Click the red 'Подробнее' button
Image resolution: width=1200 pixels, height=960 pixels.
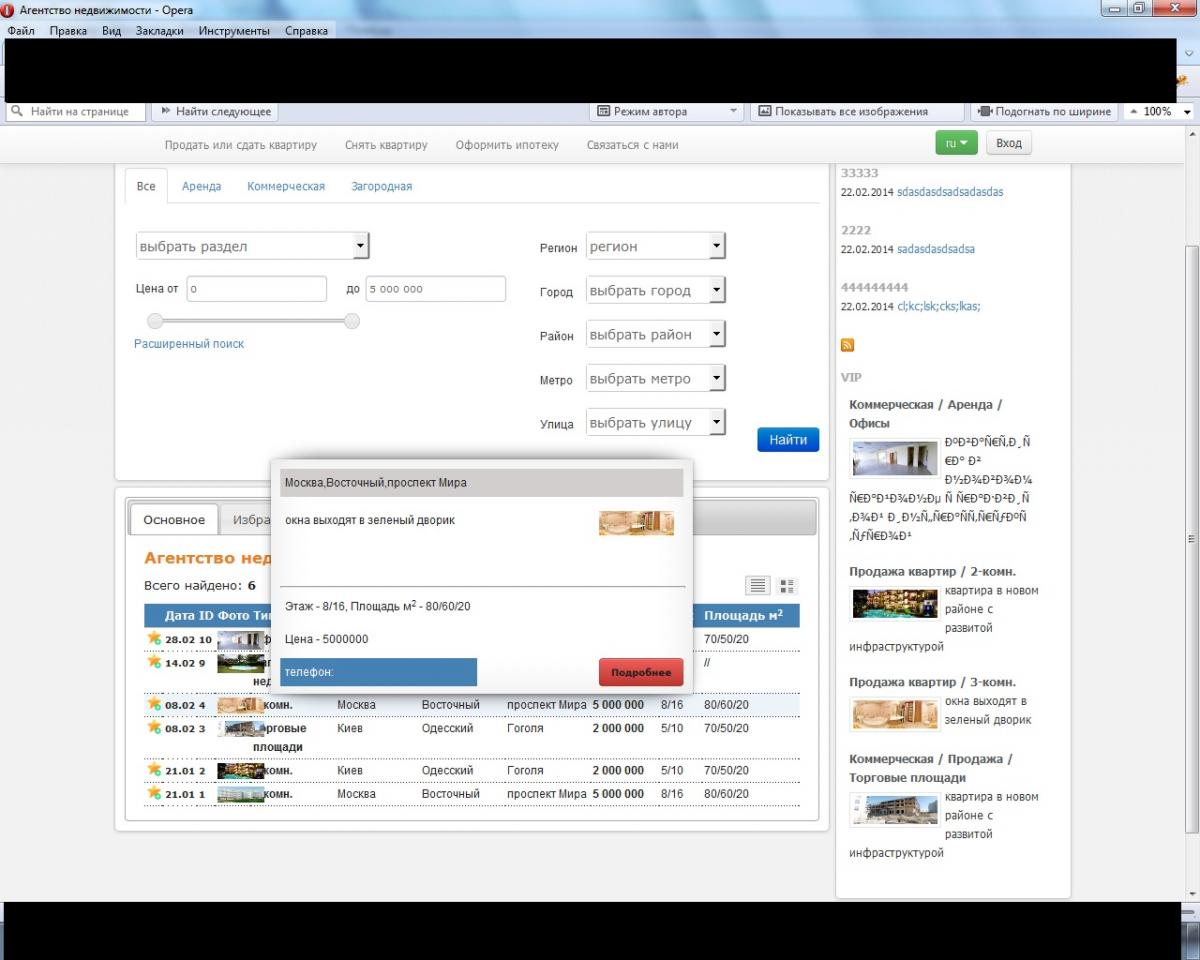click(641, 672)
